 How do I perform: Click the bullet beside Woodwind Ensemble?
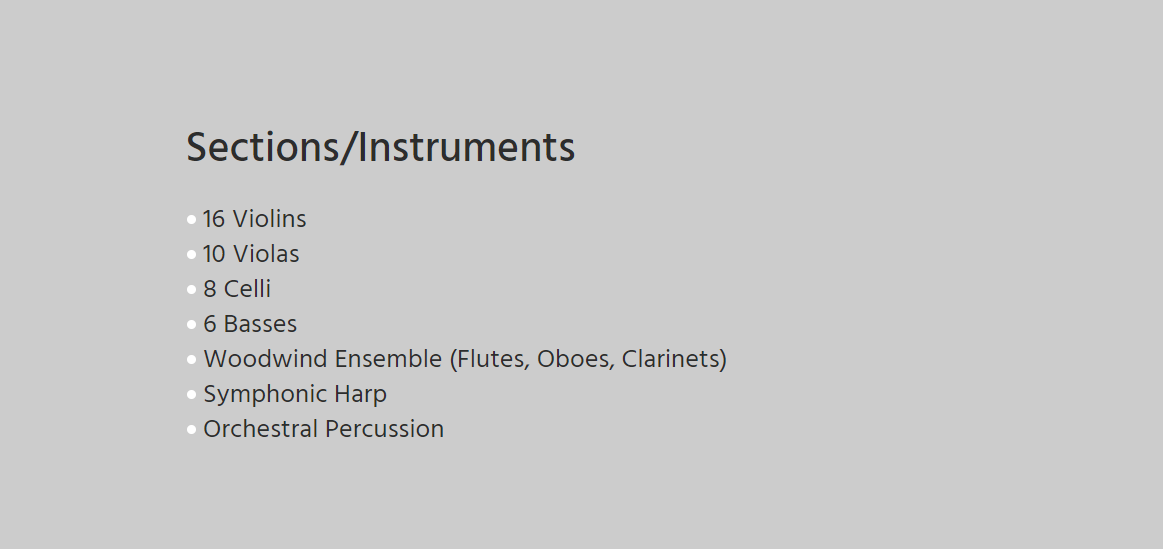click(x=191, y=359)
